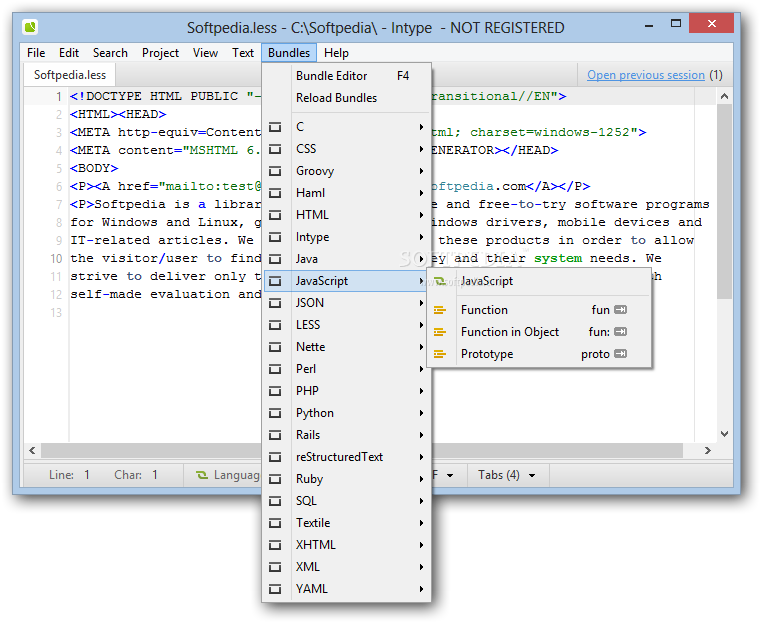761x623 pixels.
Task: Click Open previous session link
Action: [645, 75]
